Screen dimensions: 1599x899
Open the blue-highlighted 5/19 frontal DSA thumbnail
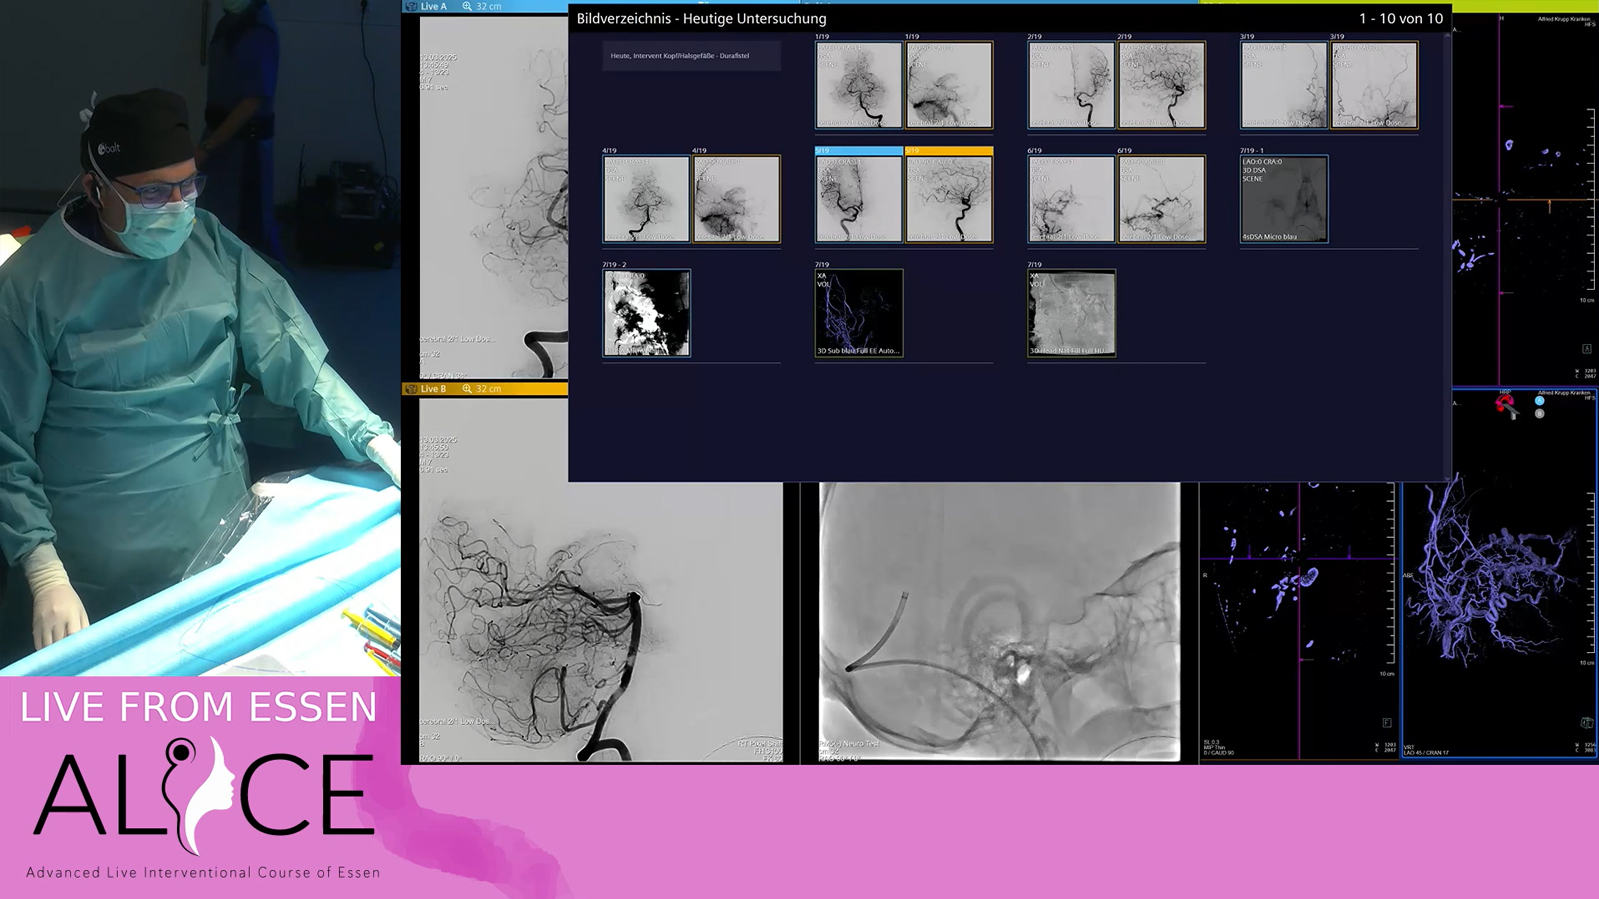858,198
